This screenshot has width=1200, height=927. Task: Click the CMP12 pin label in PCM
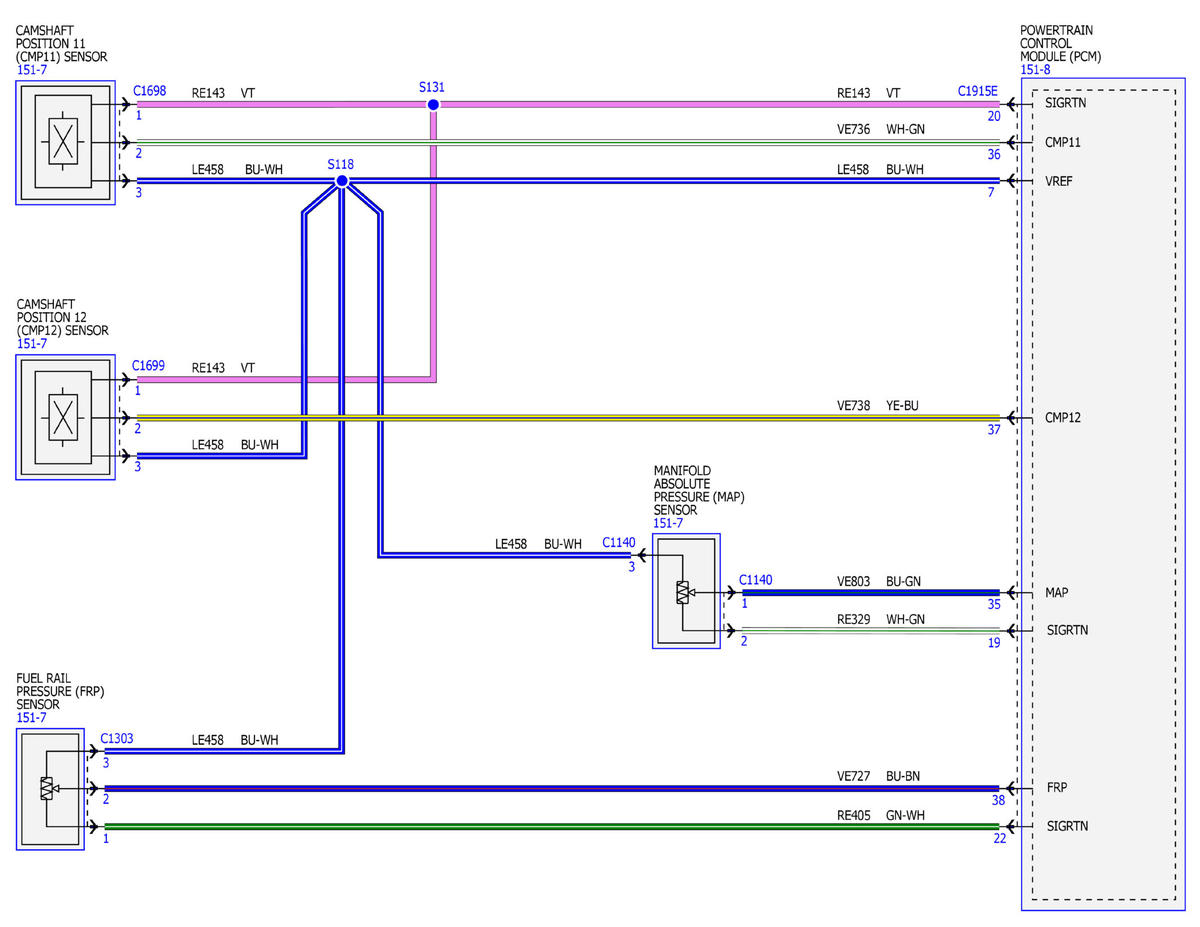pyautogui.click(x=1063, y=418)
